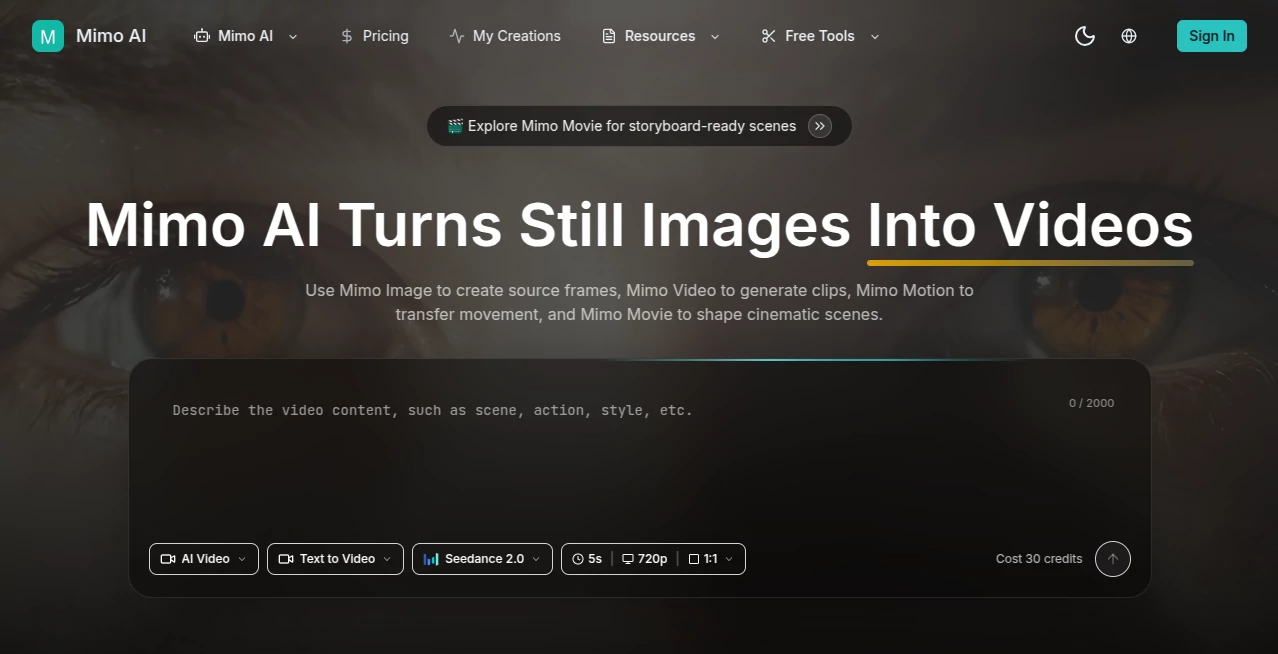Toggle dark mode with the moon icon
This screenshot has height=654, width=1278.
1084,36
